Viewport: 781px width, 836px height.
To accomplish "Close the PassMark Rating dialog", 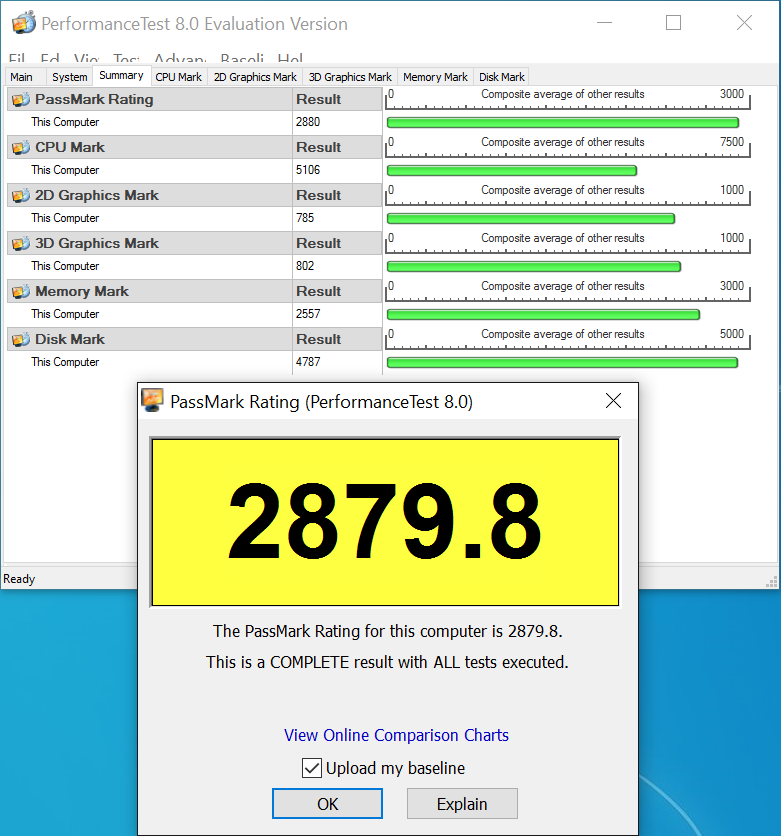I will [614, 400].
